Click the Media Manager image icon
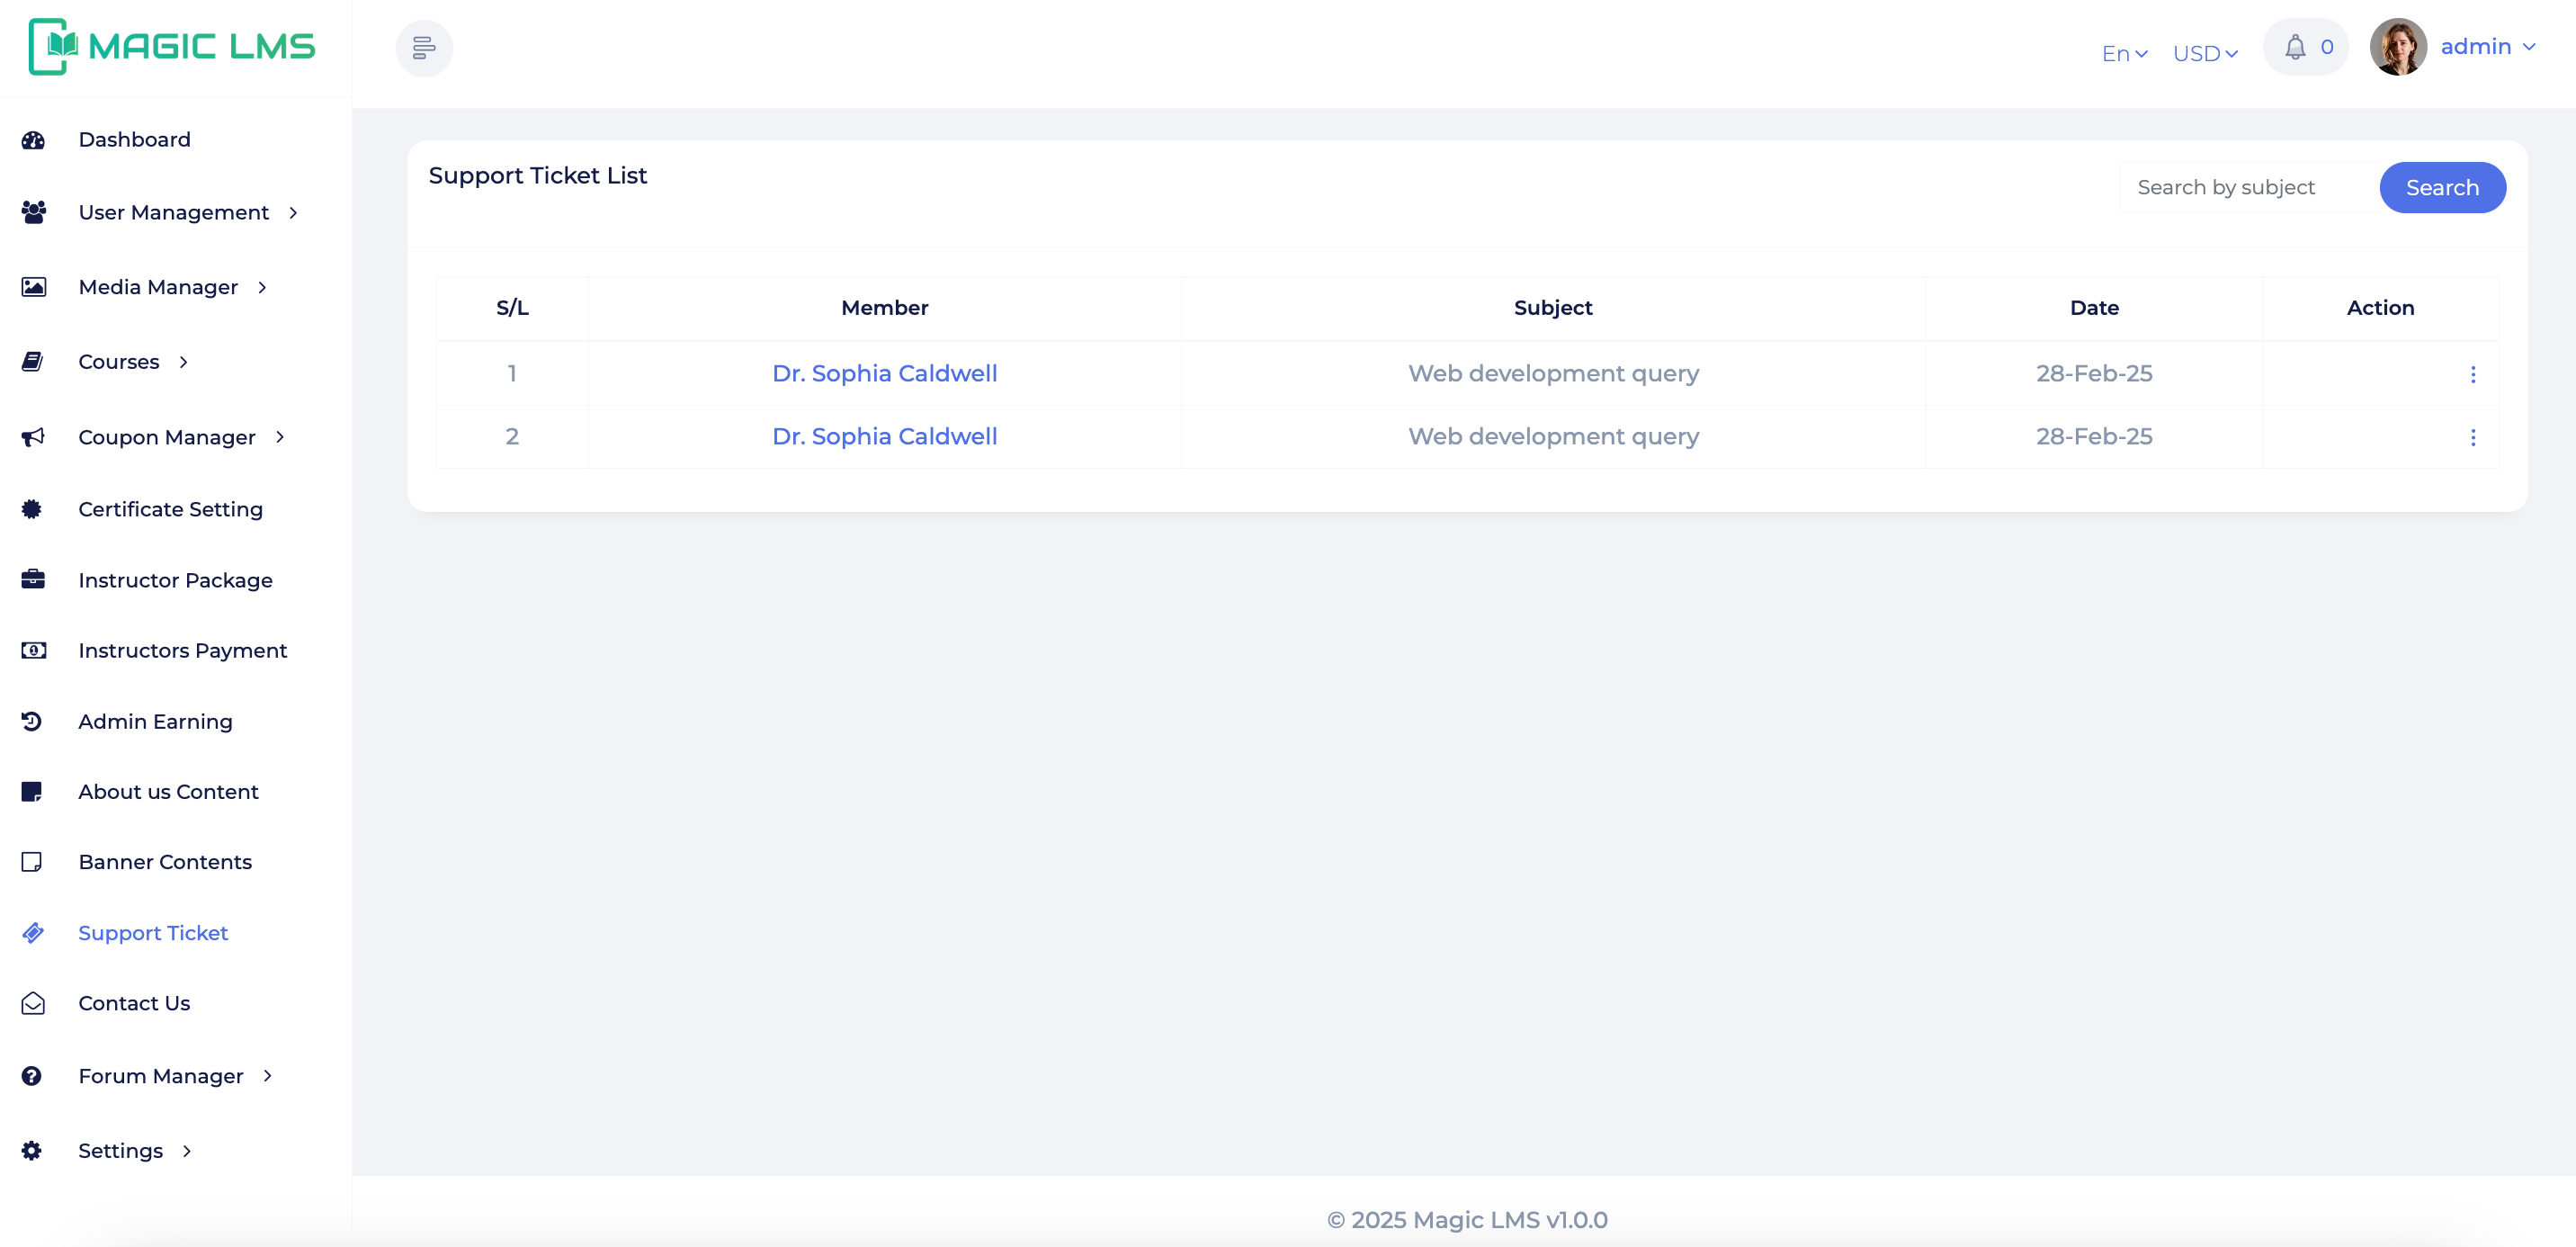 click(33, 287)
